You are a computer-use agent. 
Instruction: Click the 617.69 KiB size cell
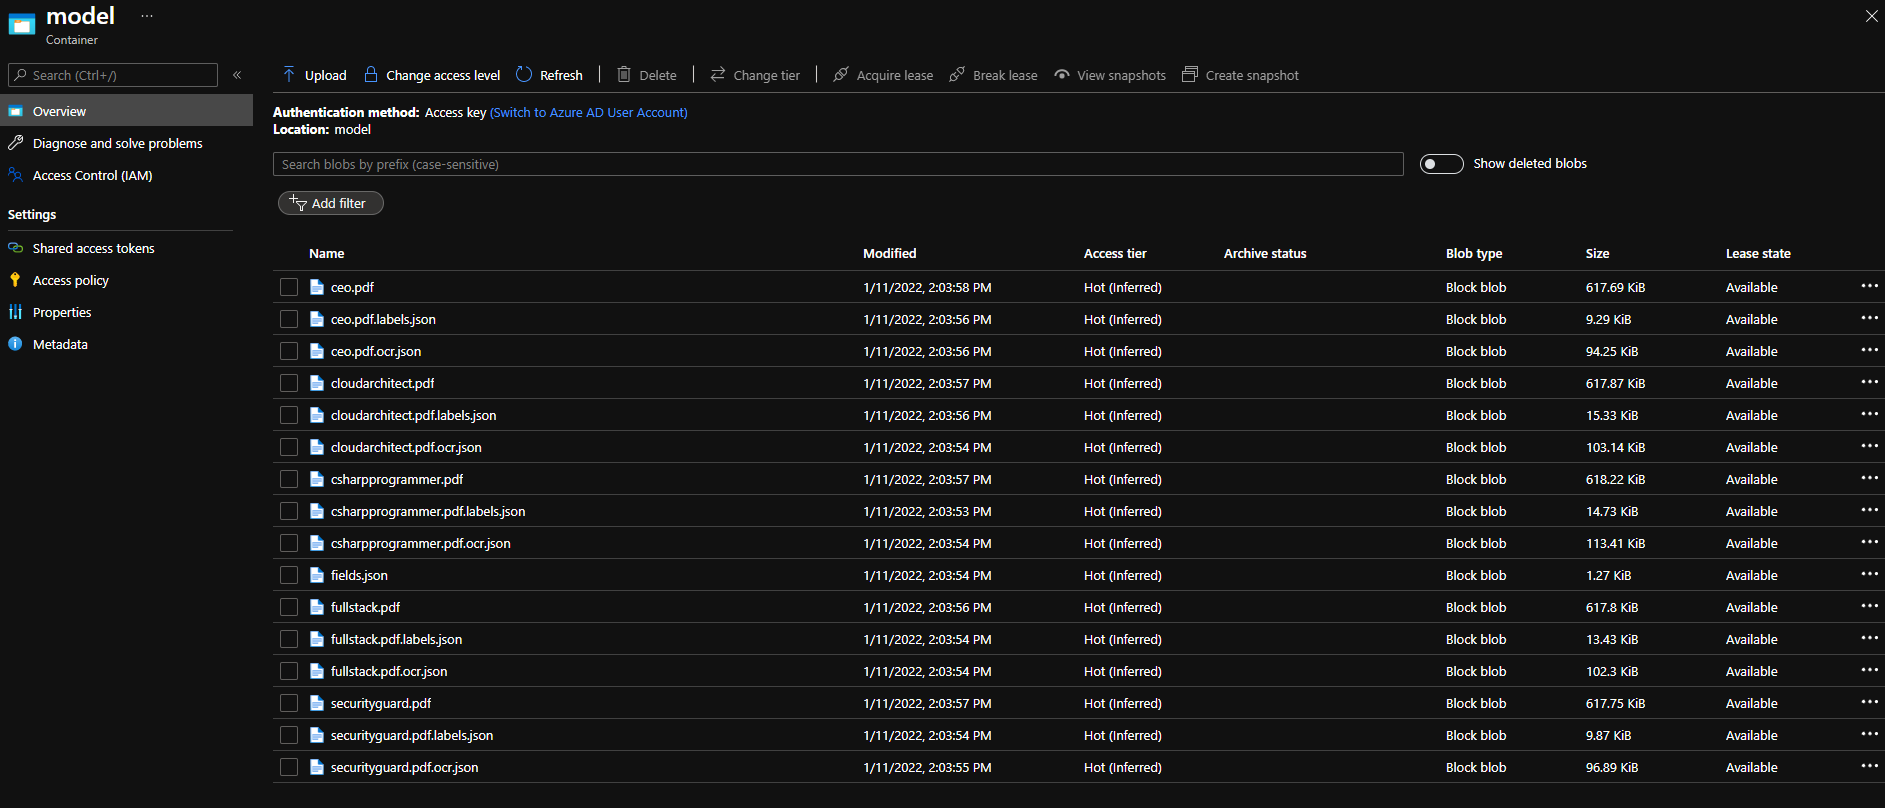[1615, 287]
